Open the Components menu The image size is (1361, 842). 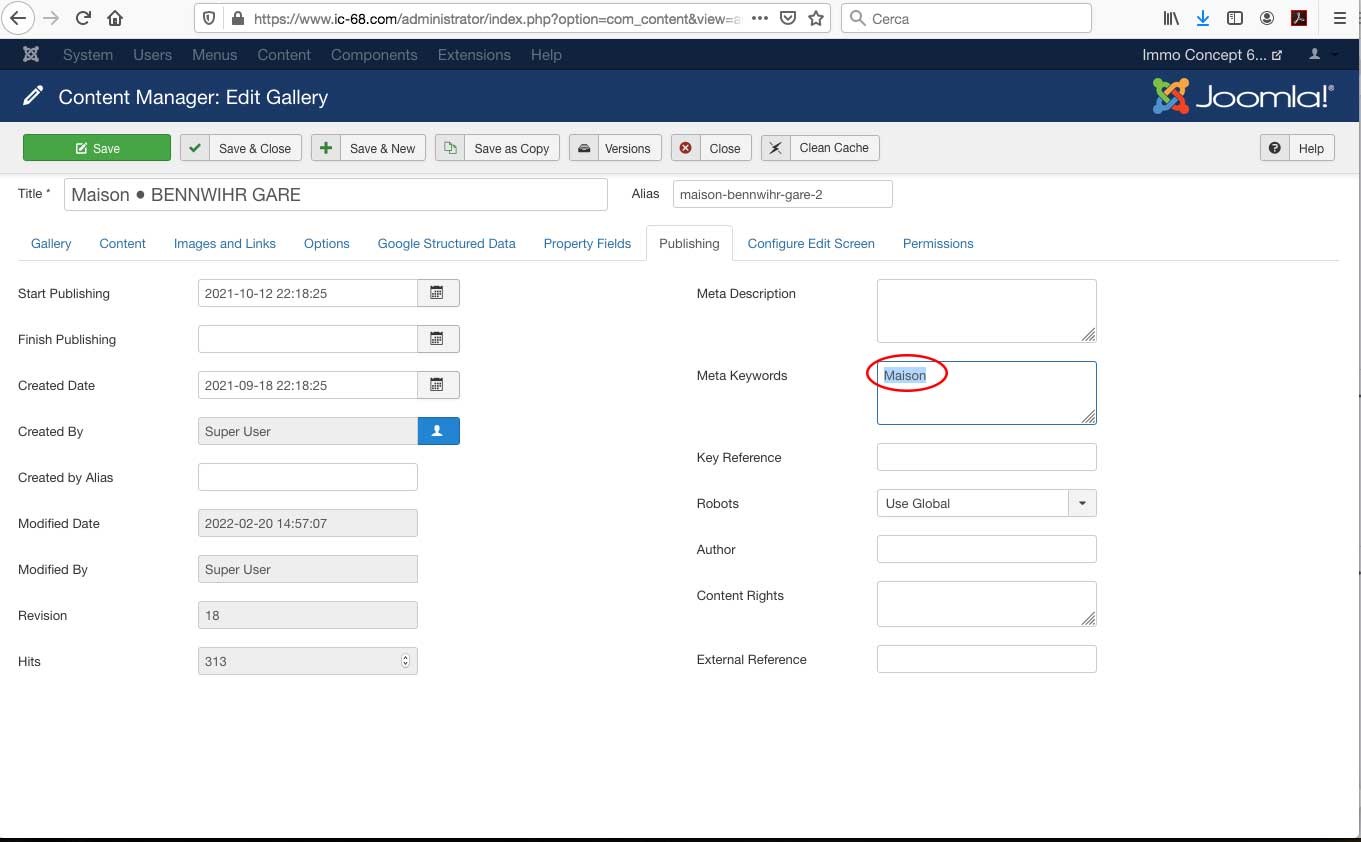(374, 55)
